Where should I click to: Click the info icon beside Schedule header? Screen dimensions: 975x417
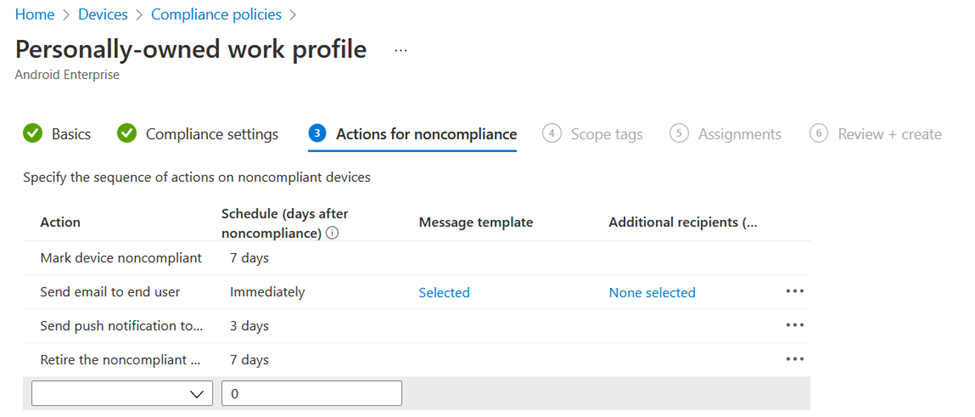[331, 234]
